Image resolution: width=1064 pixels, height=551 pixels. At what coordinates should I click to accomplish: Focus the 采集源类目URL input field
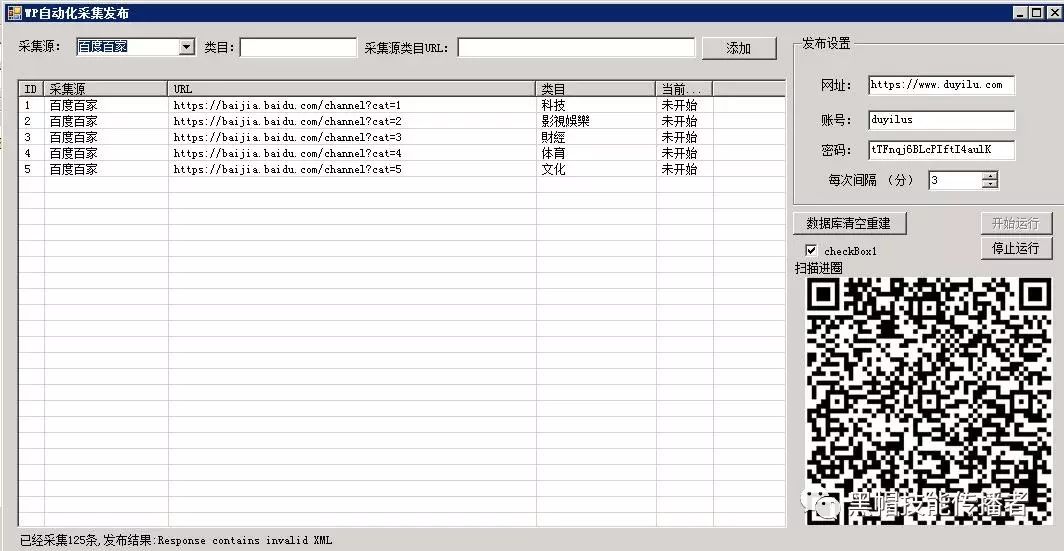pyautogui.click(x=576, y=48)
